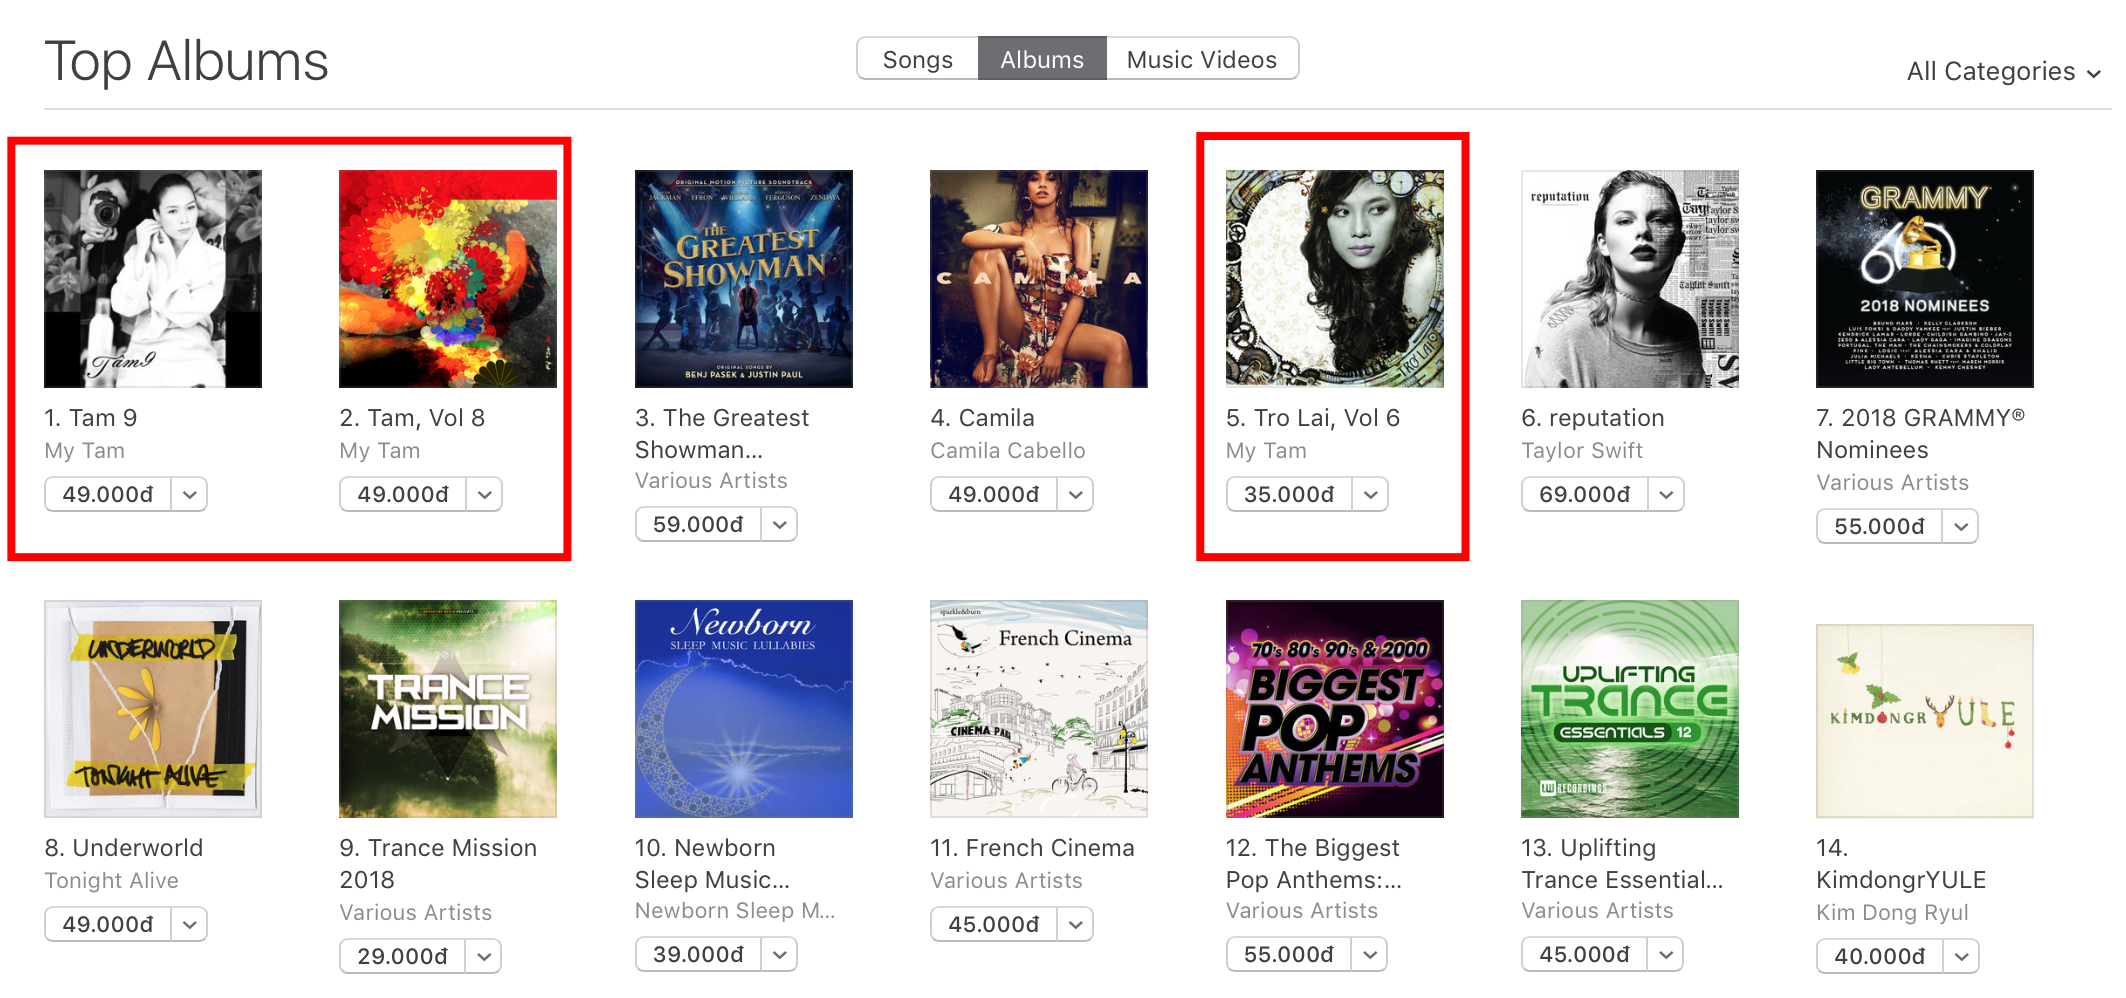This screenshot has height=998, width=2126.
Task: Open The Greatest Showman album artwork
Action: click(744, 279)
